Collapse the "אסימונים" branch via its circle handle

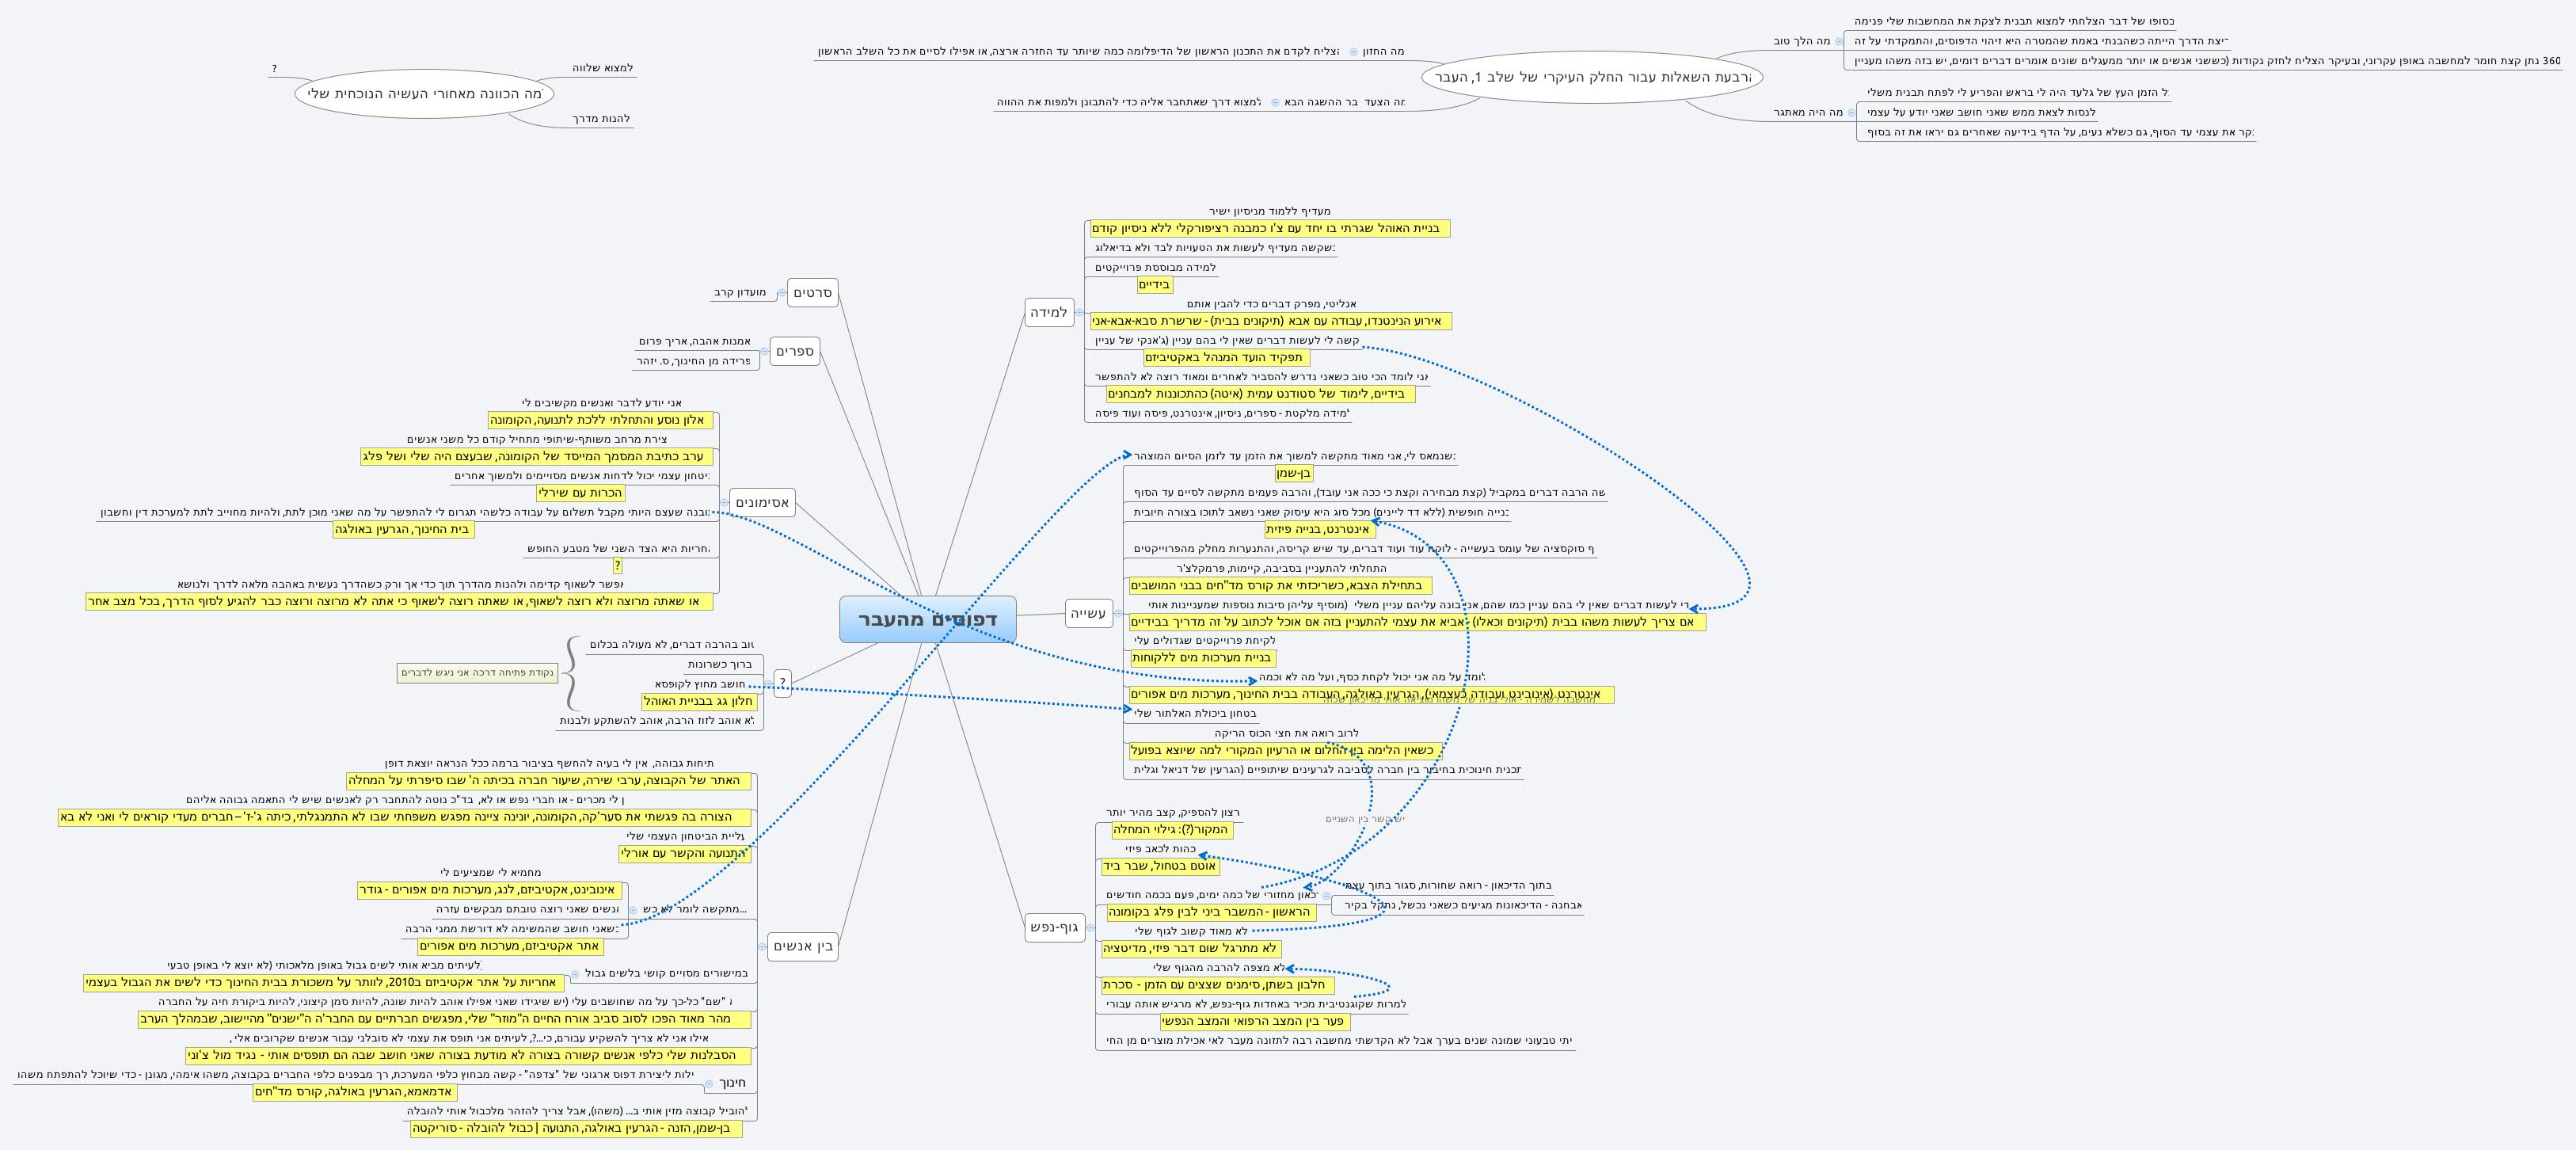coord(725,502)
